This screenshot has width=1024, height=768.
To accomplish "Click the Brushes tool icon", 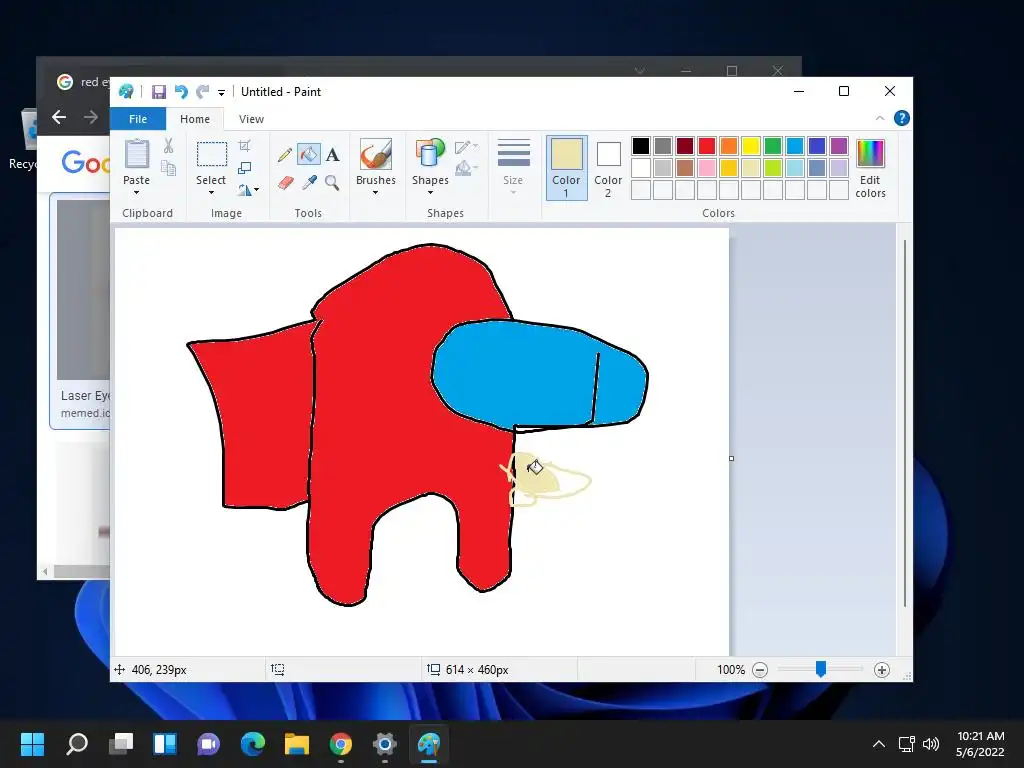I will point(376,155).
